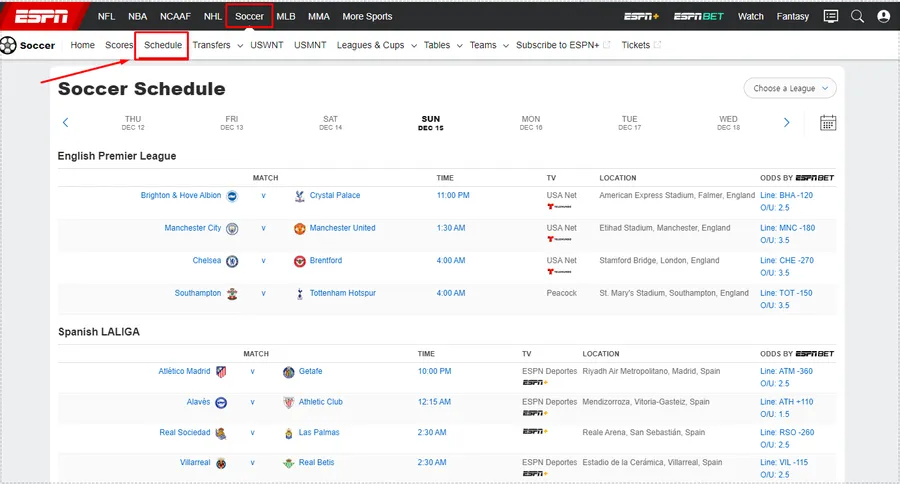
Task: Click Line: TOT -150 odds
Action: [x=786, y=293]
